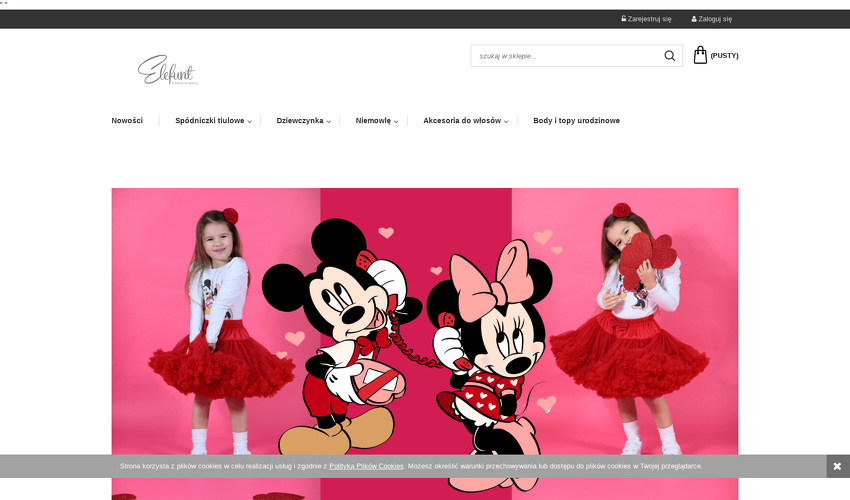Click the (PUSTY) cart label
Screen dimensions: 850x500
724,55
